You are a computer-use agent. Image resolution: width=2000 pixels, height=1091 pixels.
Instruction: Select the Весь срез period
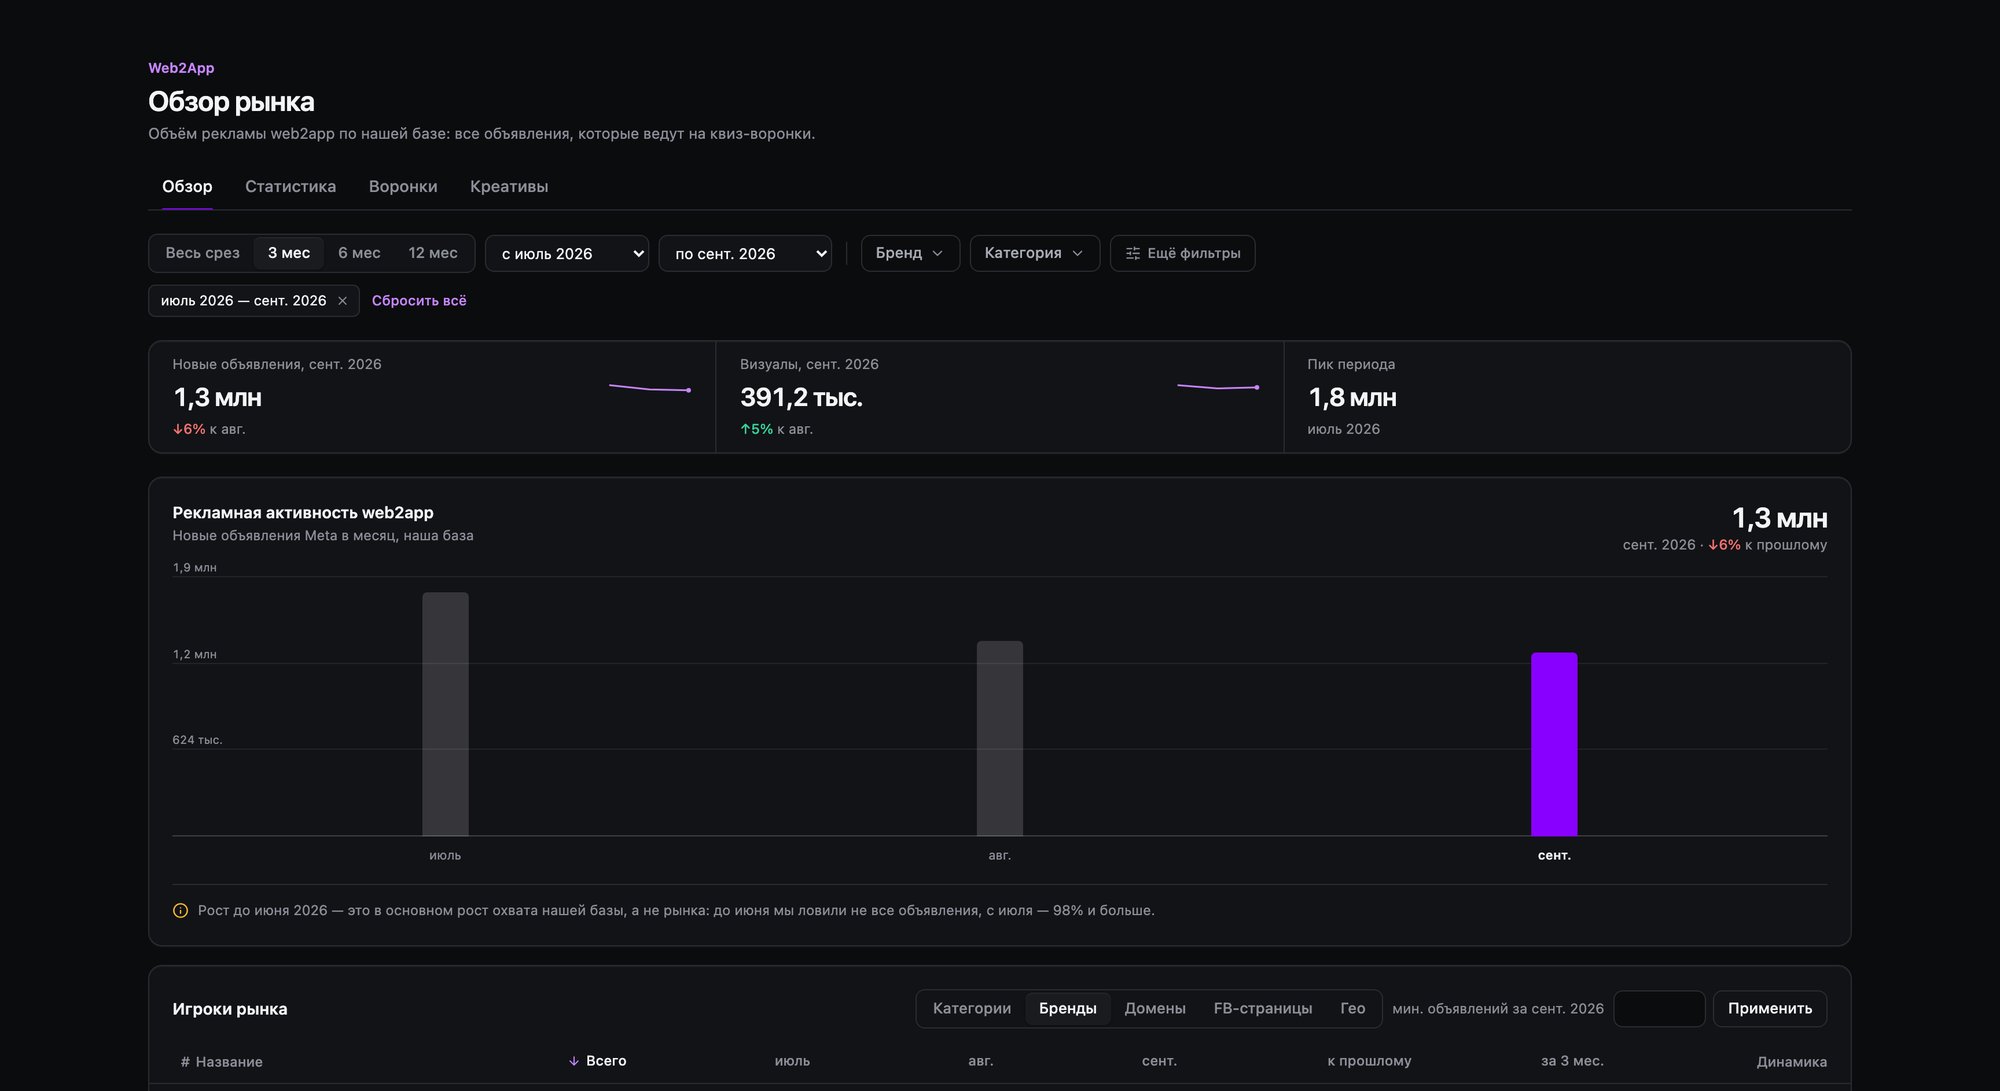point(202,253)
